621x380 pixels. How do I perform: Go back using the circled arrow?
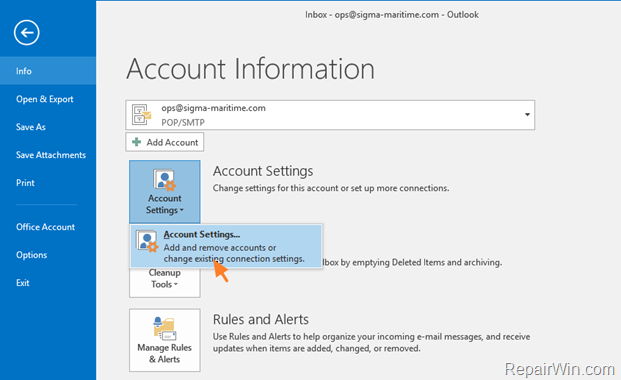pos(27,32)
